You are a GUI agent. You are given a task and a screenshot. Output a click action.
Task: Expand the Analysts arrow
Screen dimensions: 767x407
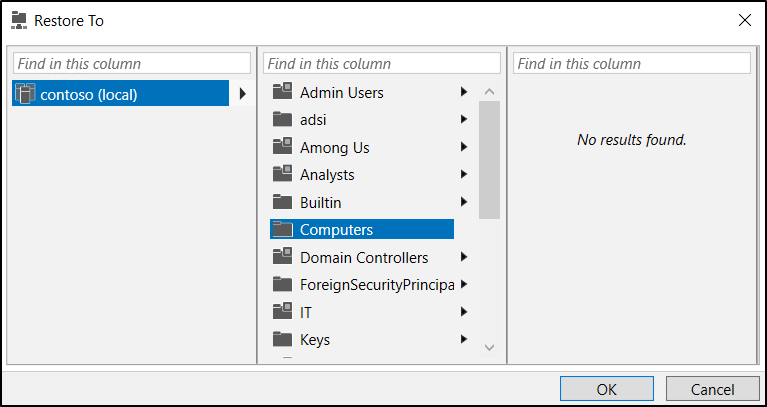[464, 174]
